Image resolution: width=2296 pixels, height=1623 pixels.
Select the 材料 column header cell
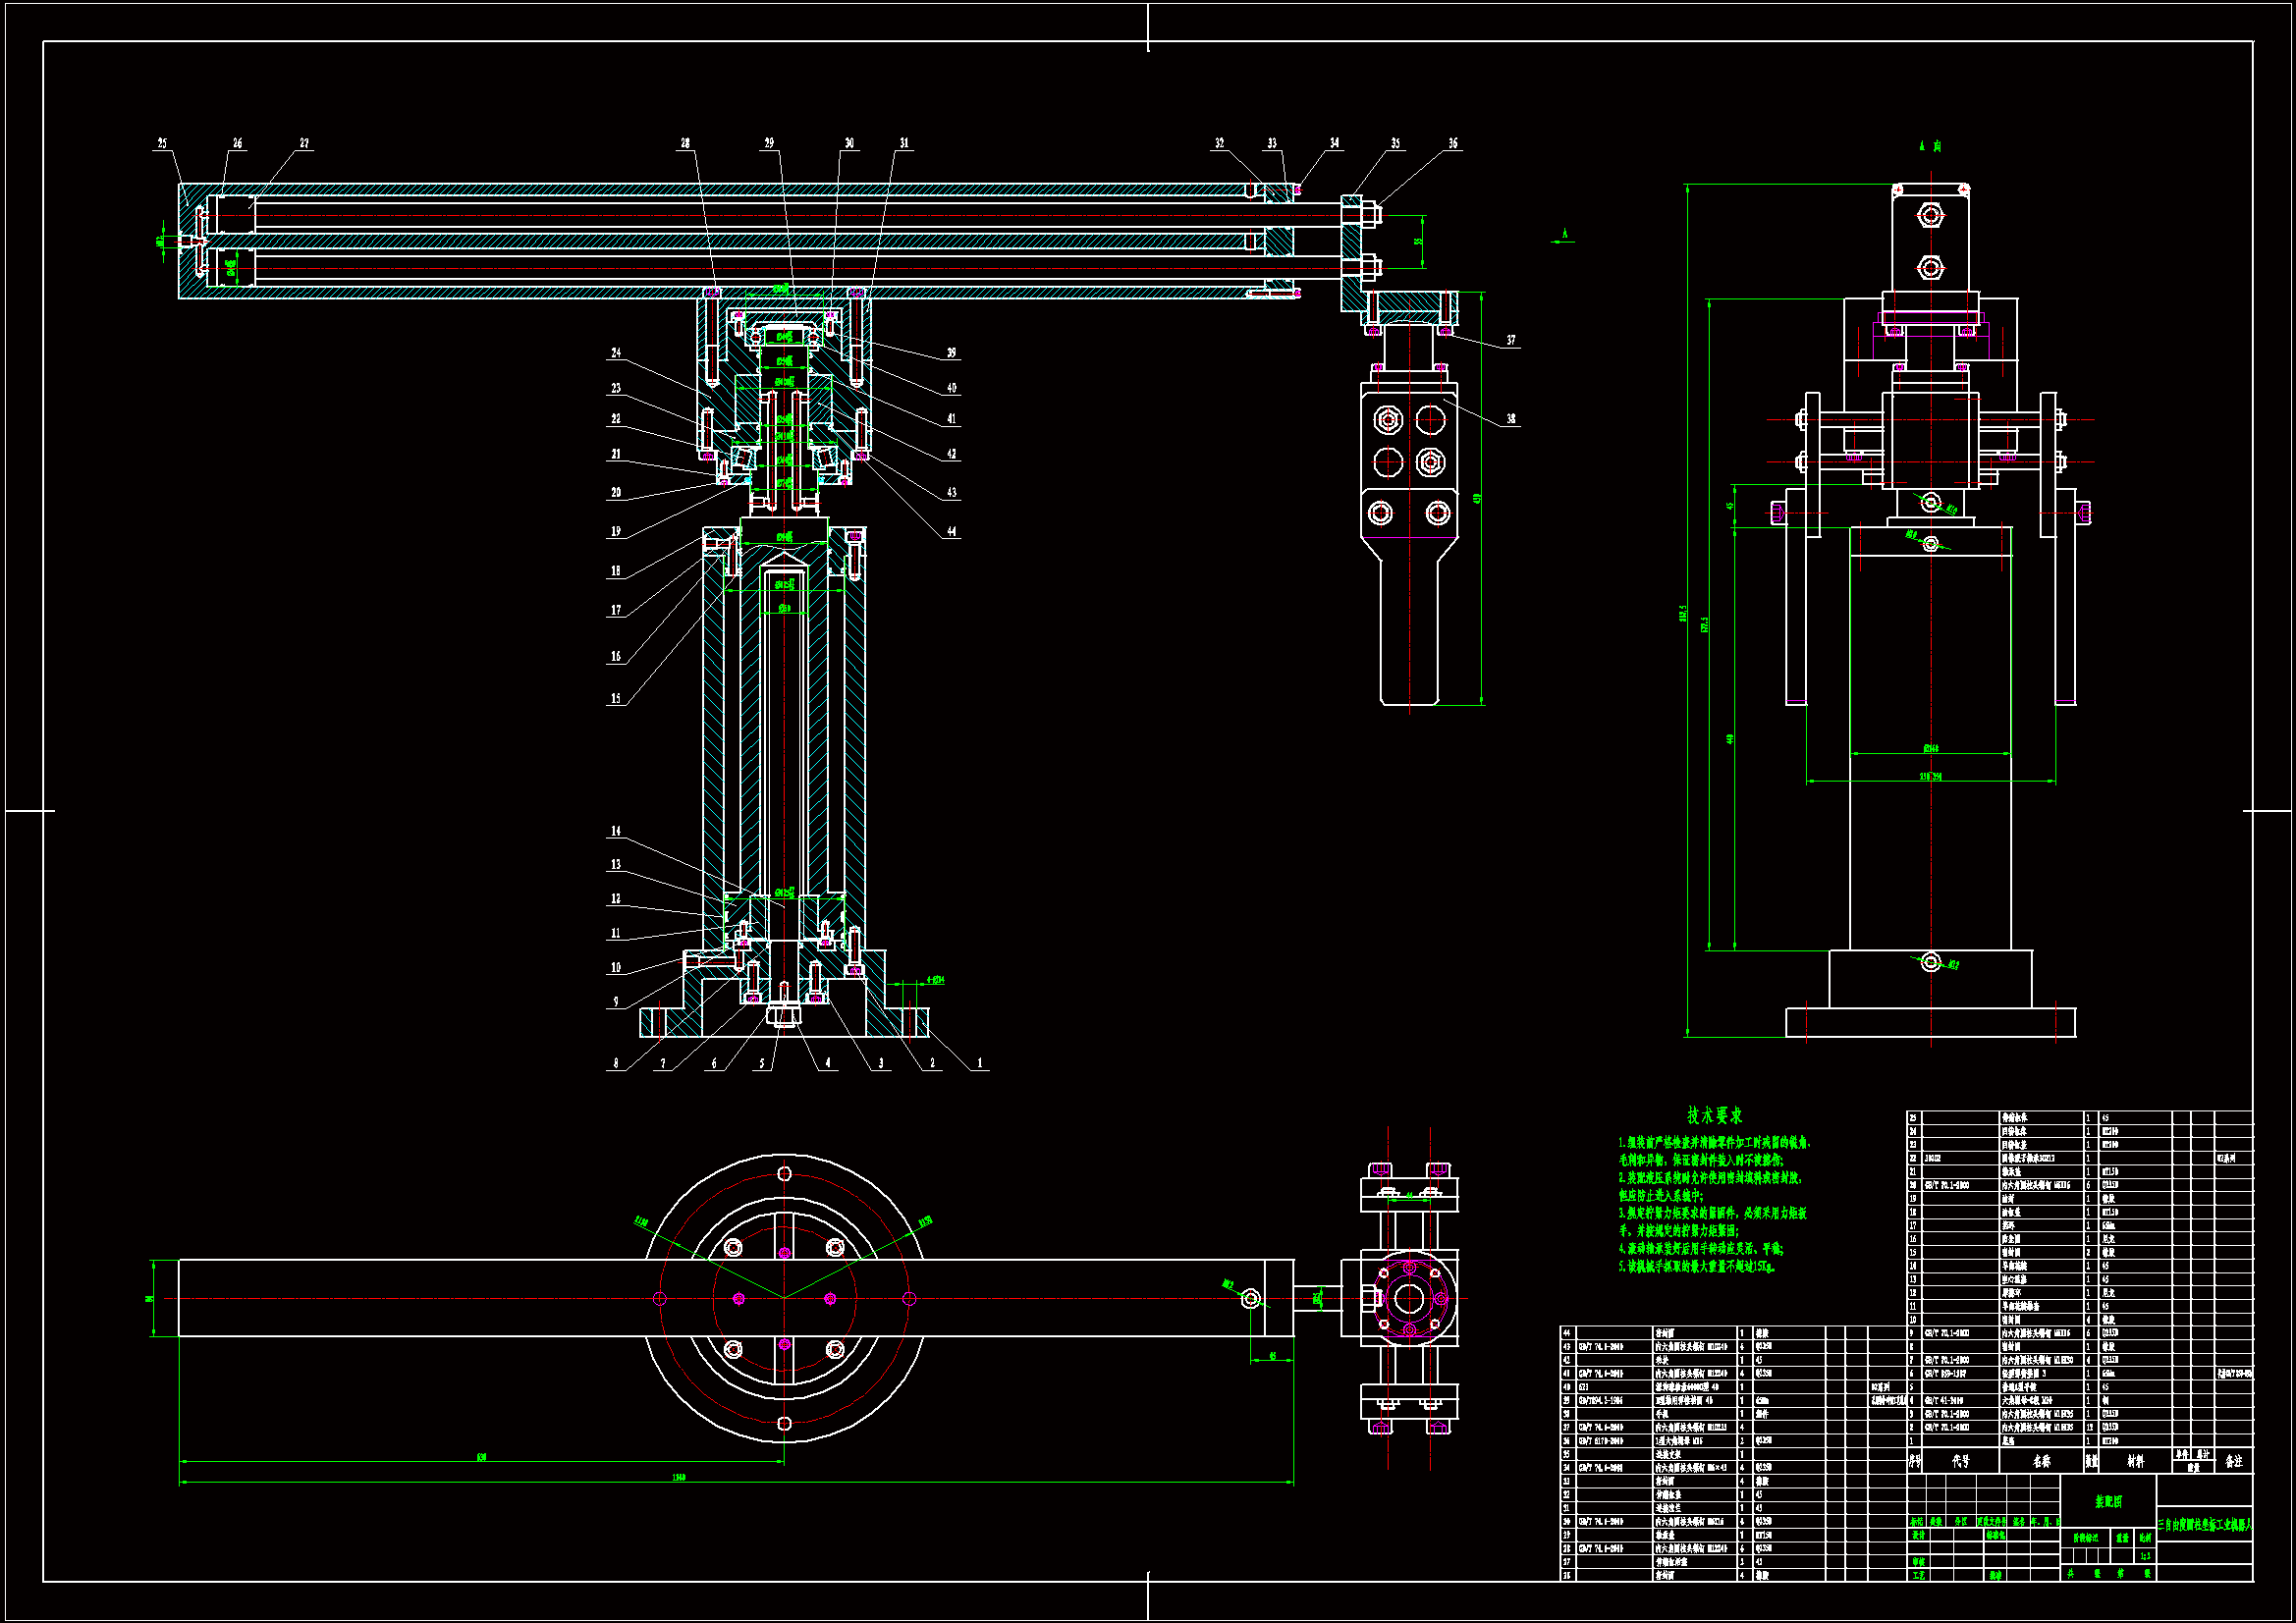point(2136,1461)
